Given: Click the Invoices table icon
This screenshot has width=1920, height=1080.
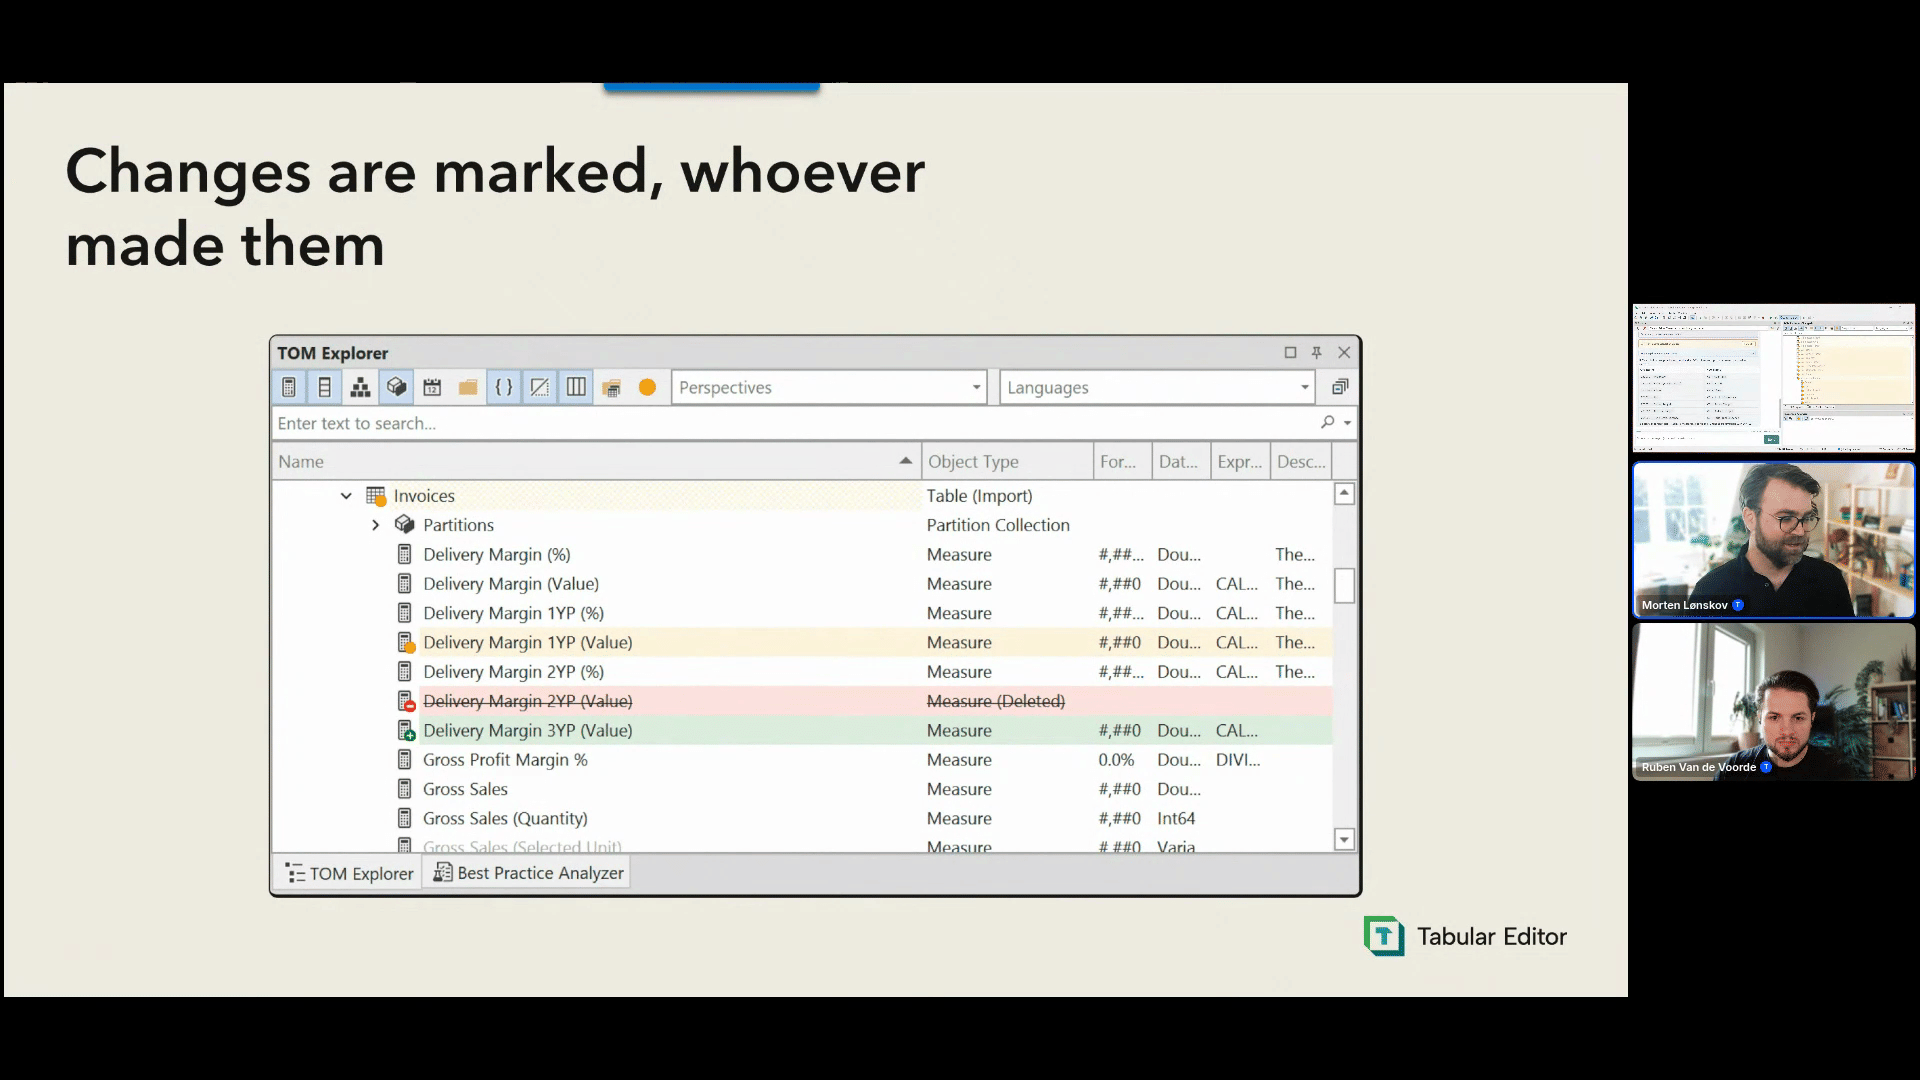Looking at the screenshot, I should click(376, 496).
